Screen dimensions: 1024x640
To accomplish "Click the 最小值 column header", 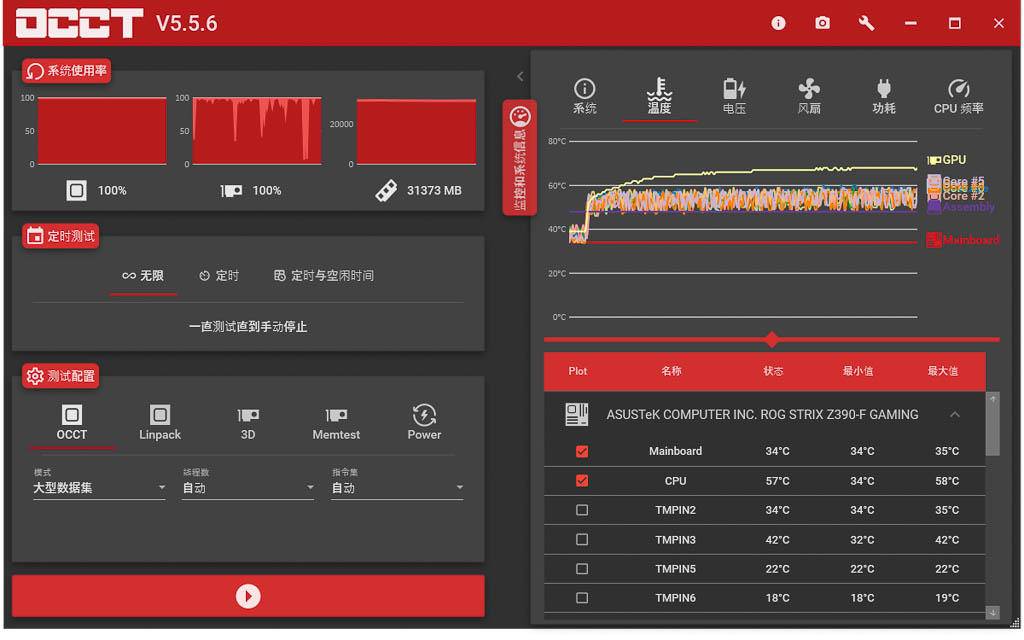I will (858, 371).
